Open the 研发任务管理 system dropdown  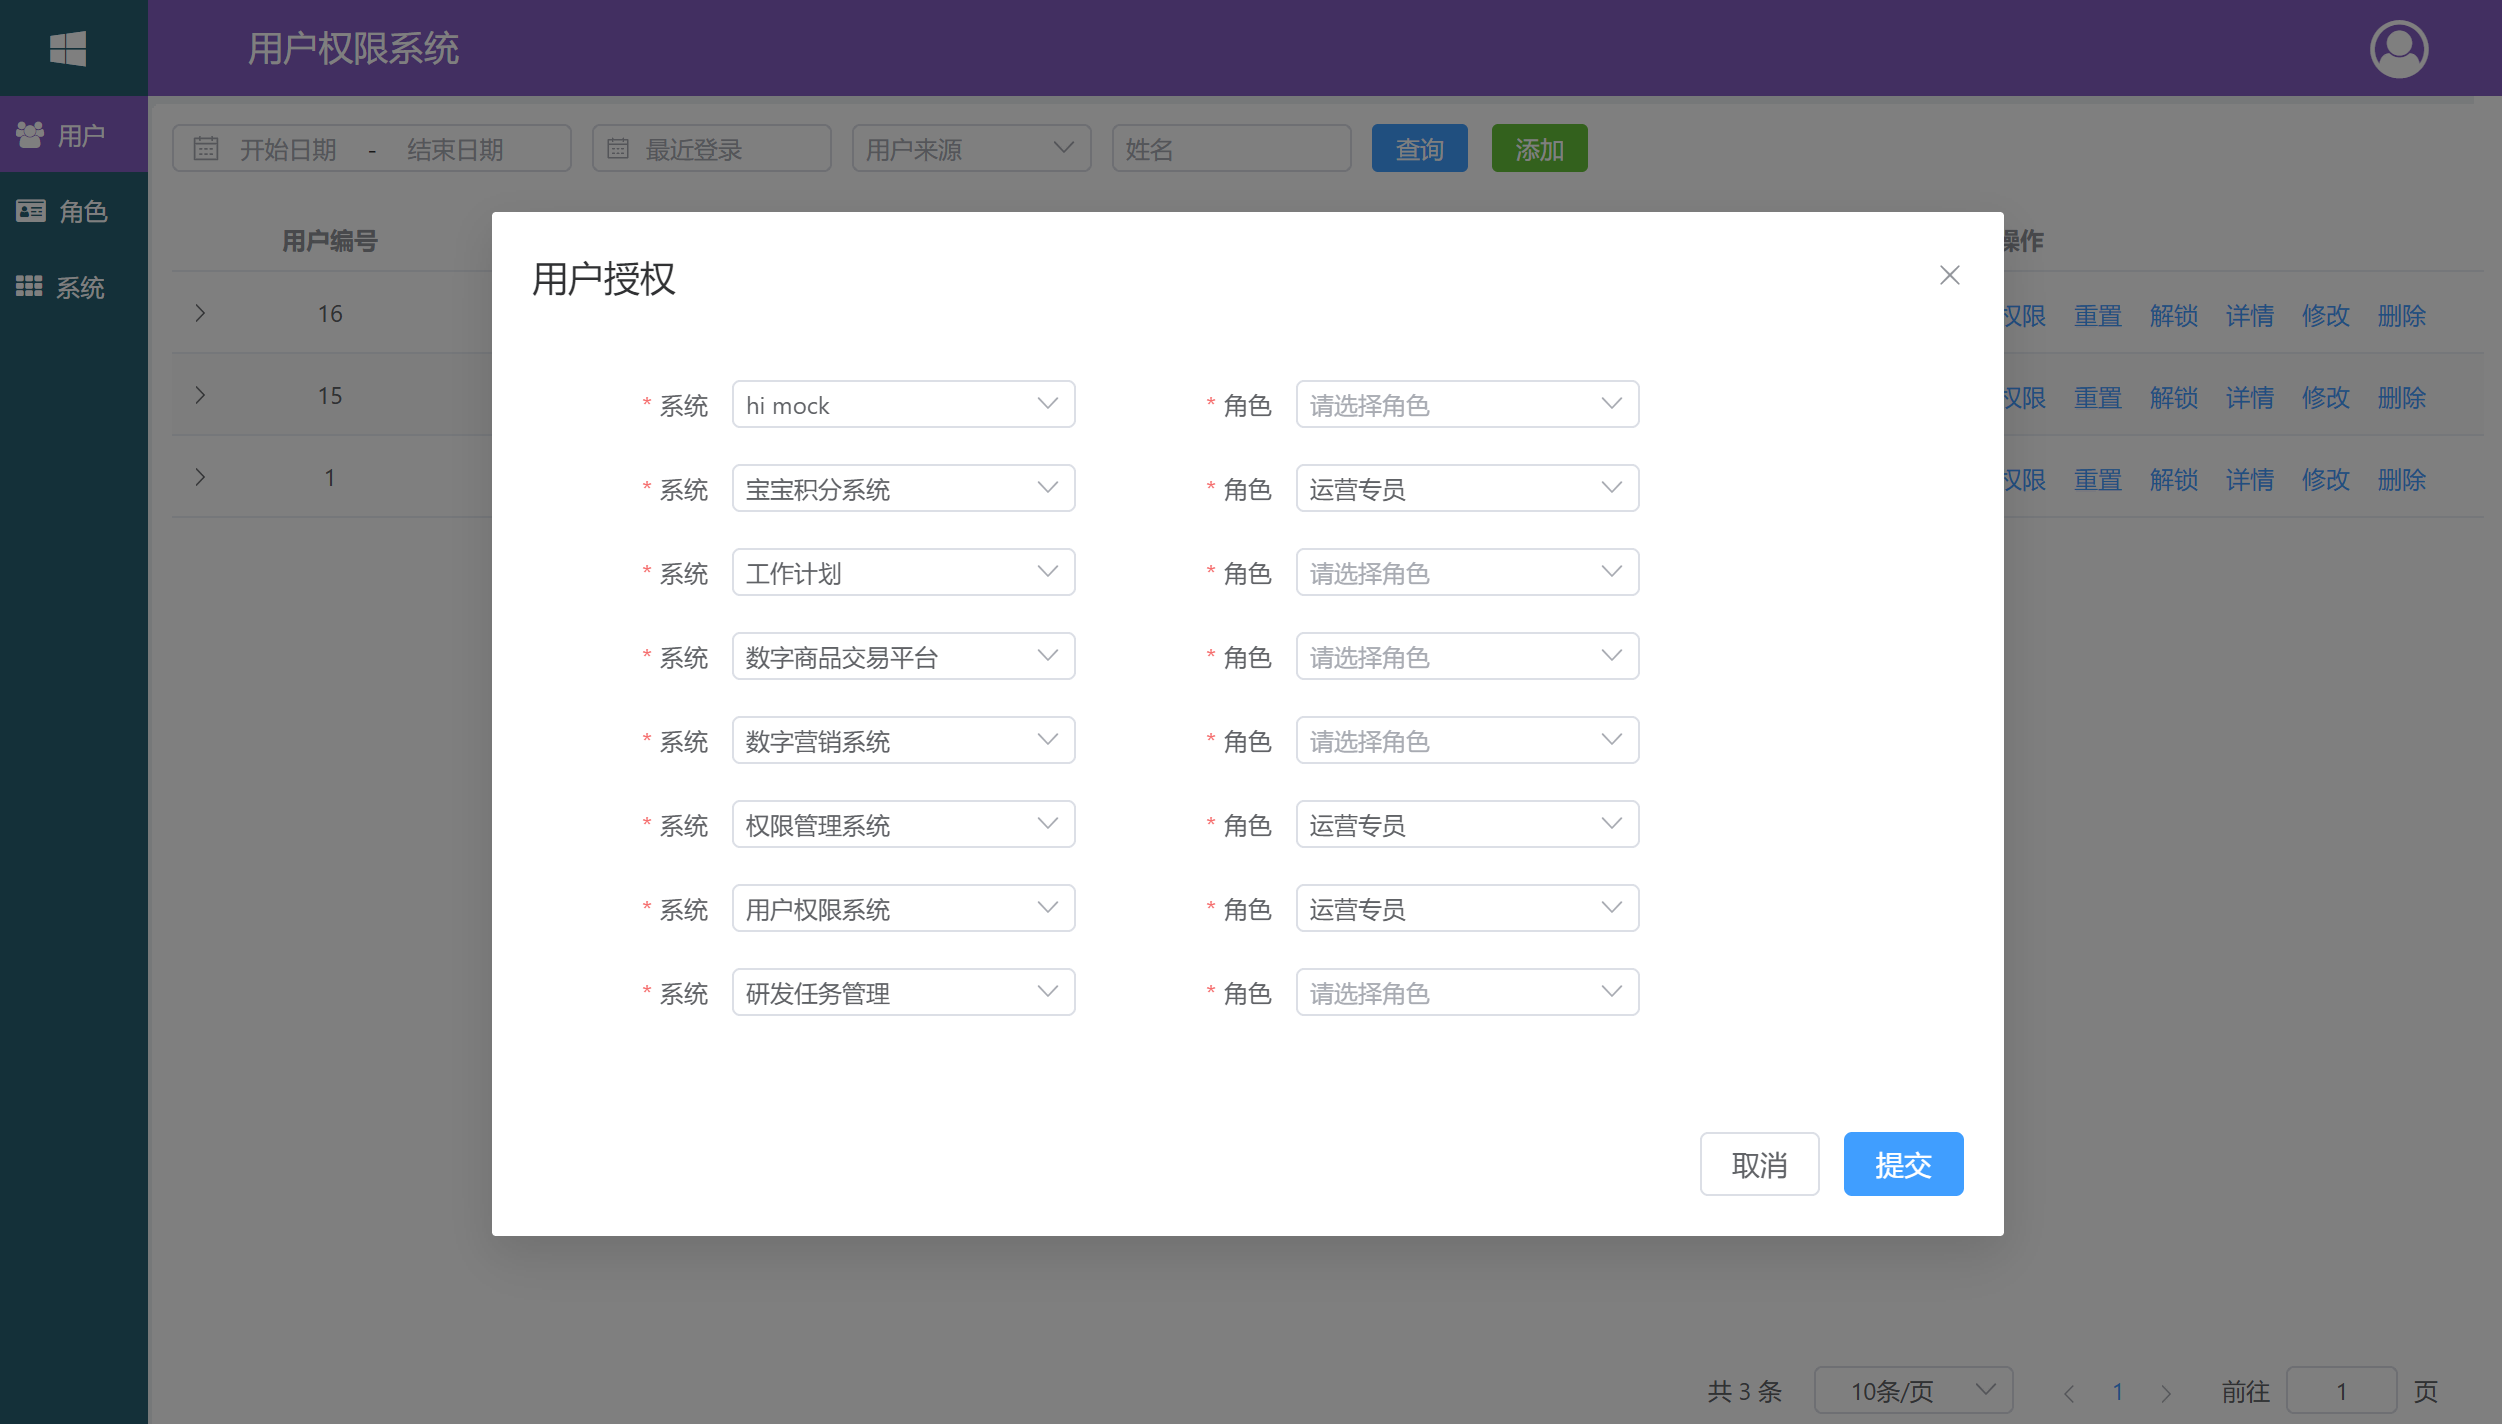click(903, 992)
